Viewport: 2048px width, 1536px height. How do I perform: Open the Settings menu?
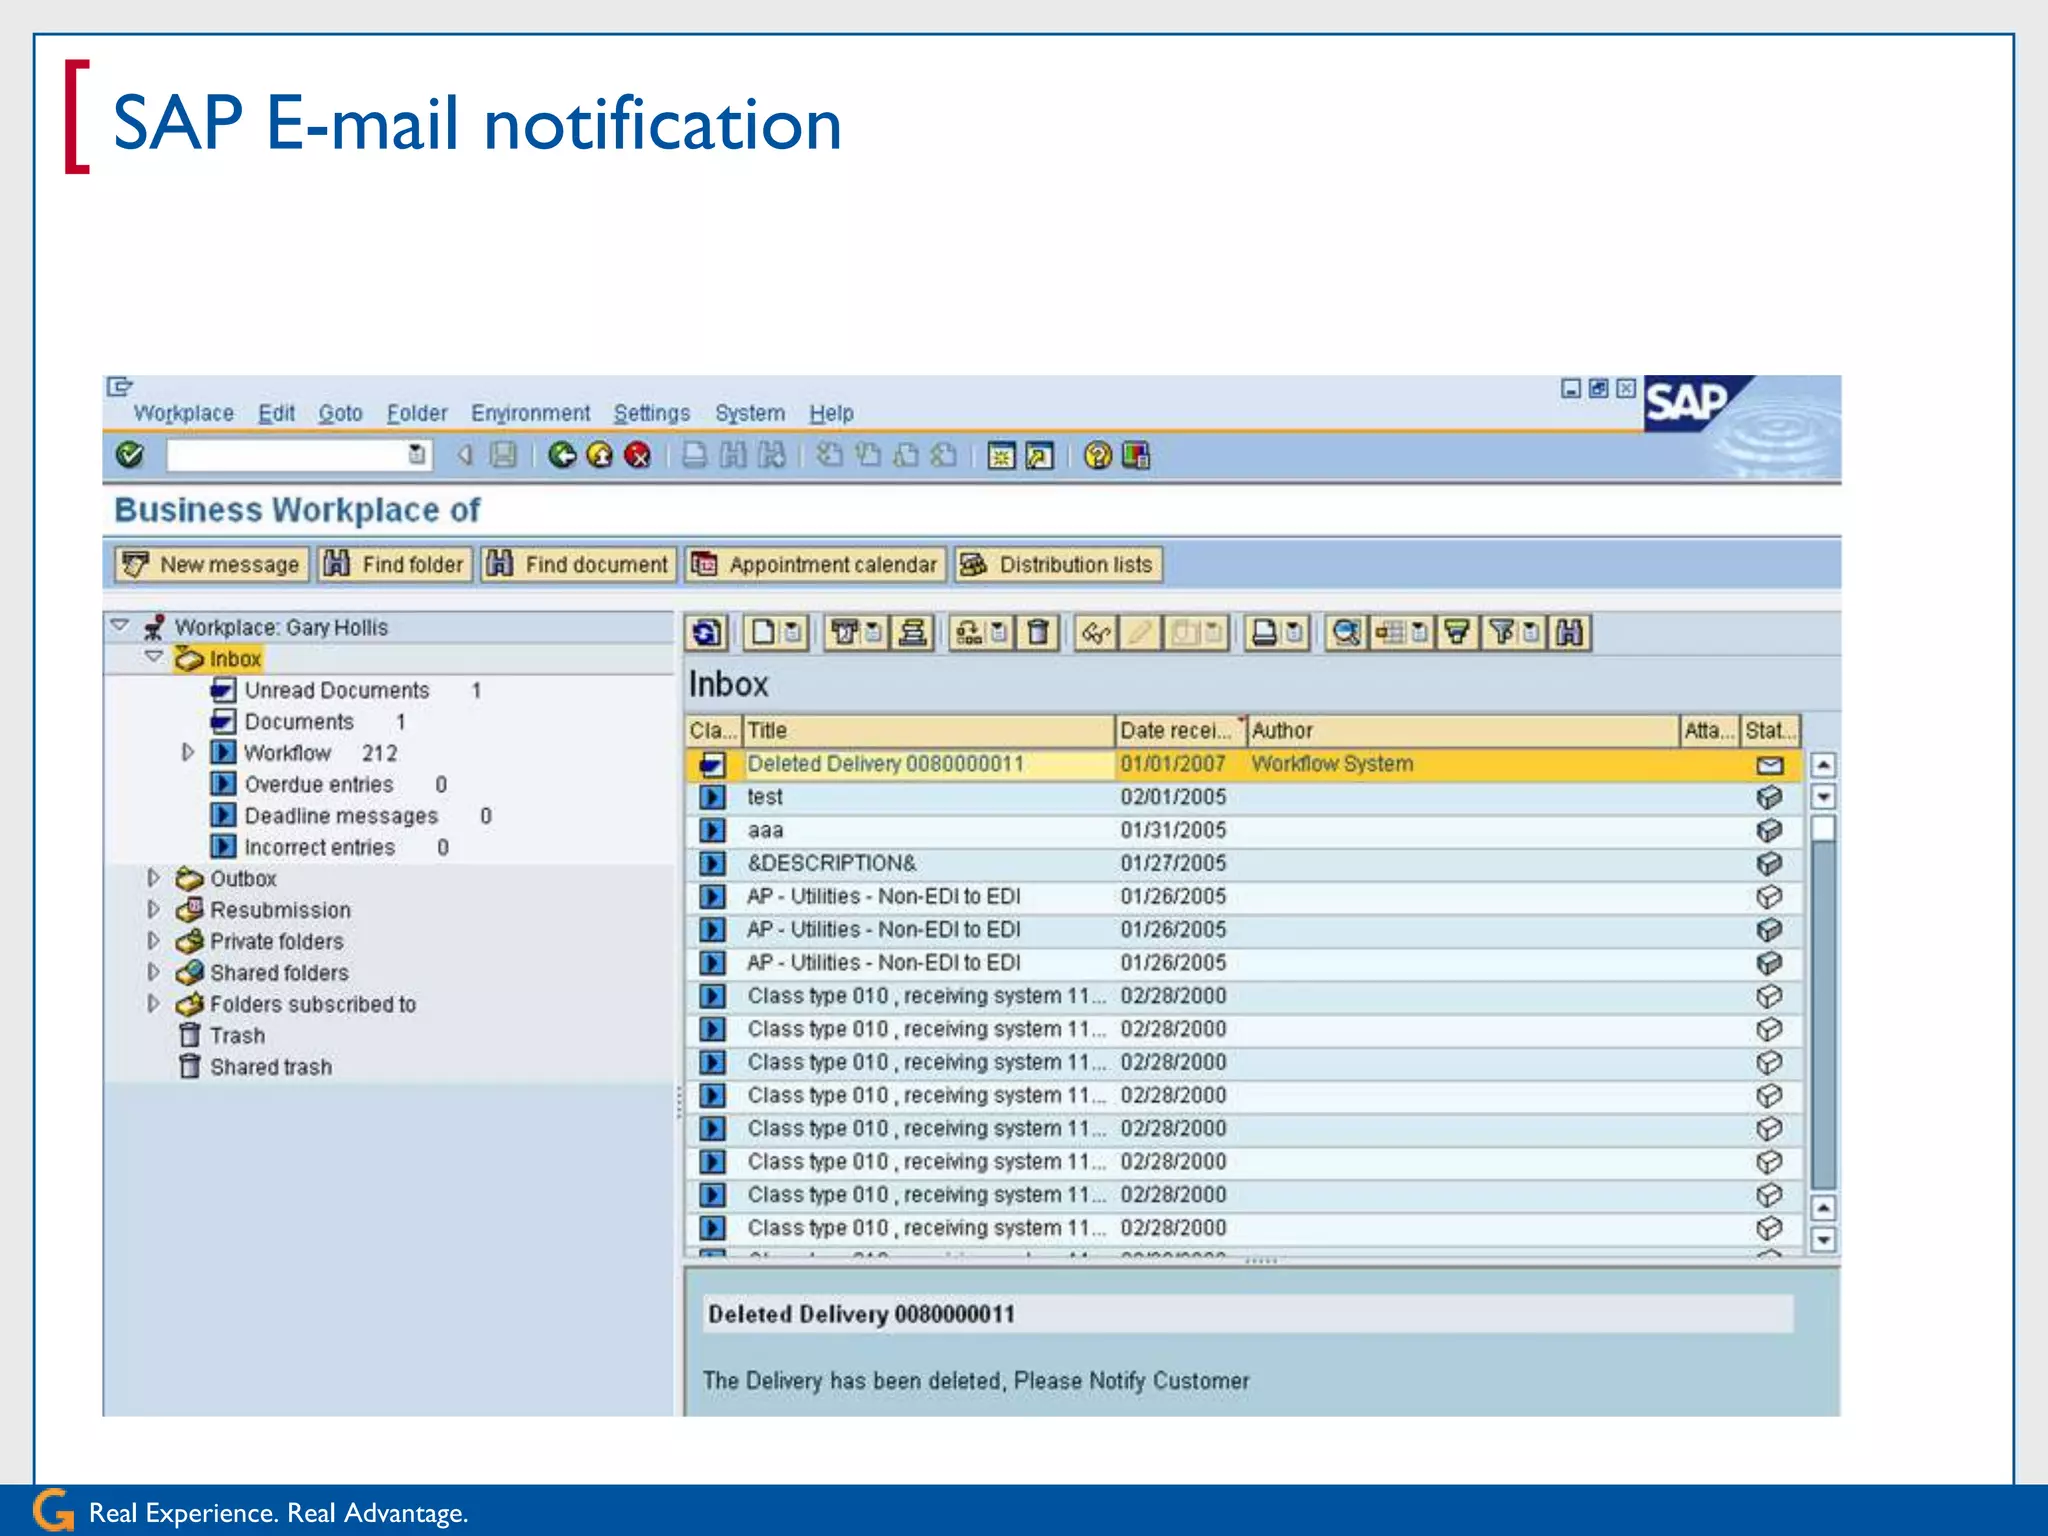[x=652, y=413]
